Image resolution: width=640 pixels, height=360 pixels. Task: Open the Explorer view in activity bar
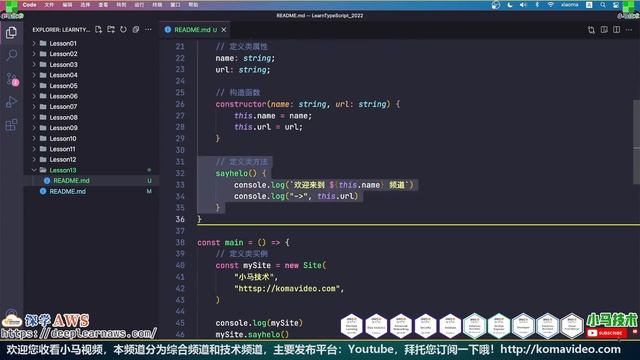(11, 33)
